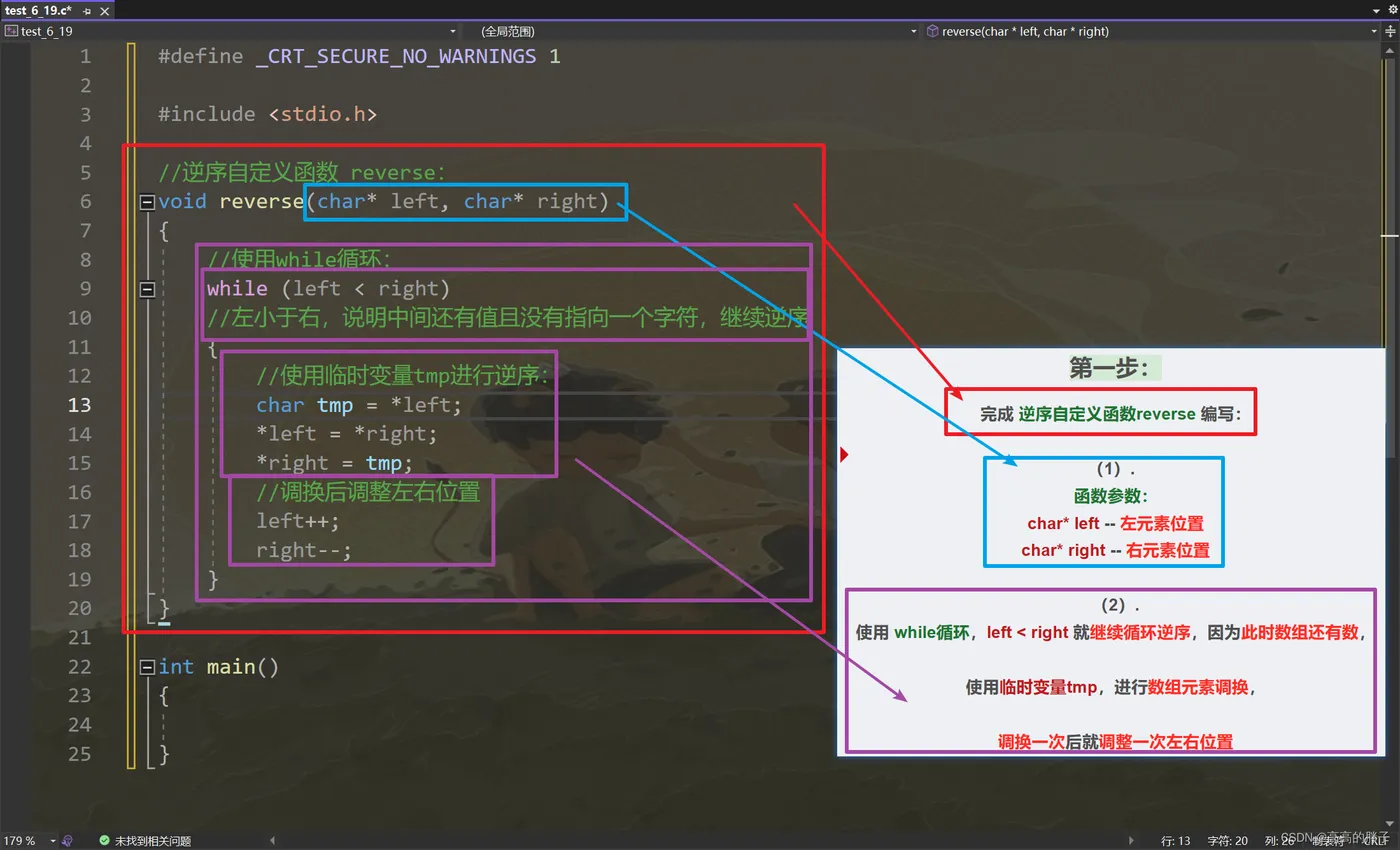1400x850 pixels.
Task: Click the code cleanup broom icon
Action: (68, 841)
